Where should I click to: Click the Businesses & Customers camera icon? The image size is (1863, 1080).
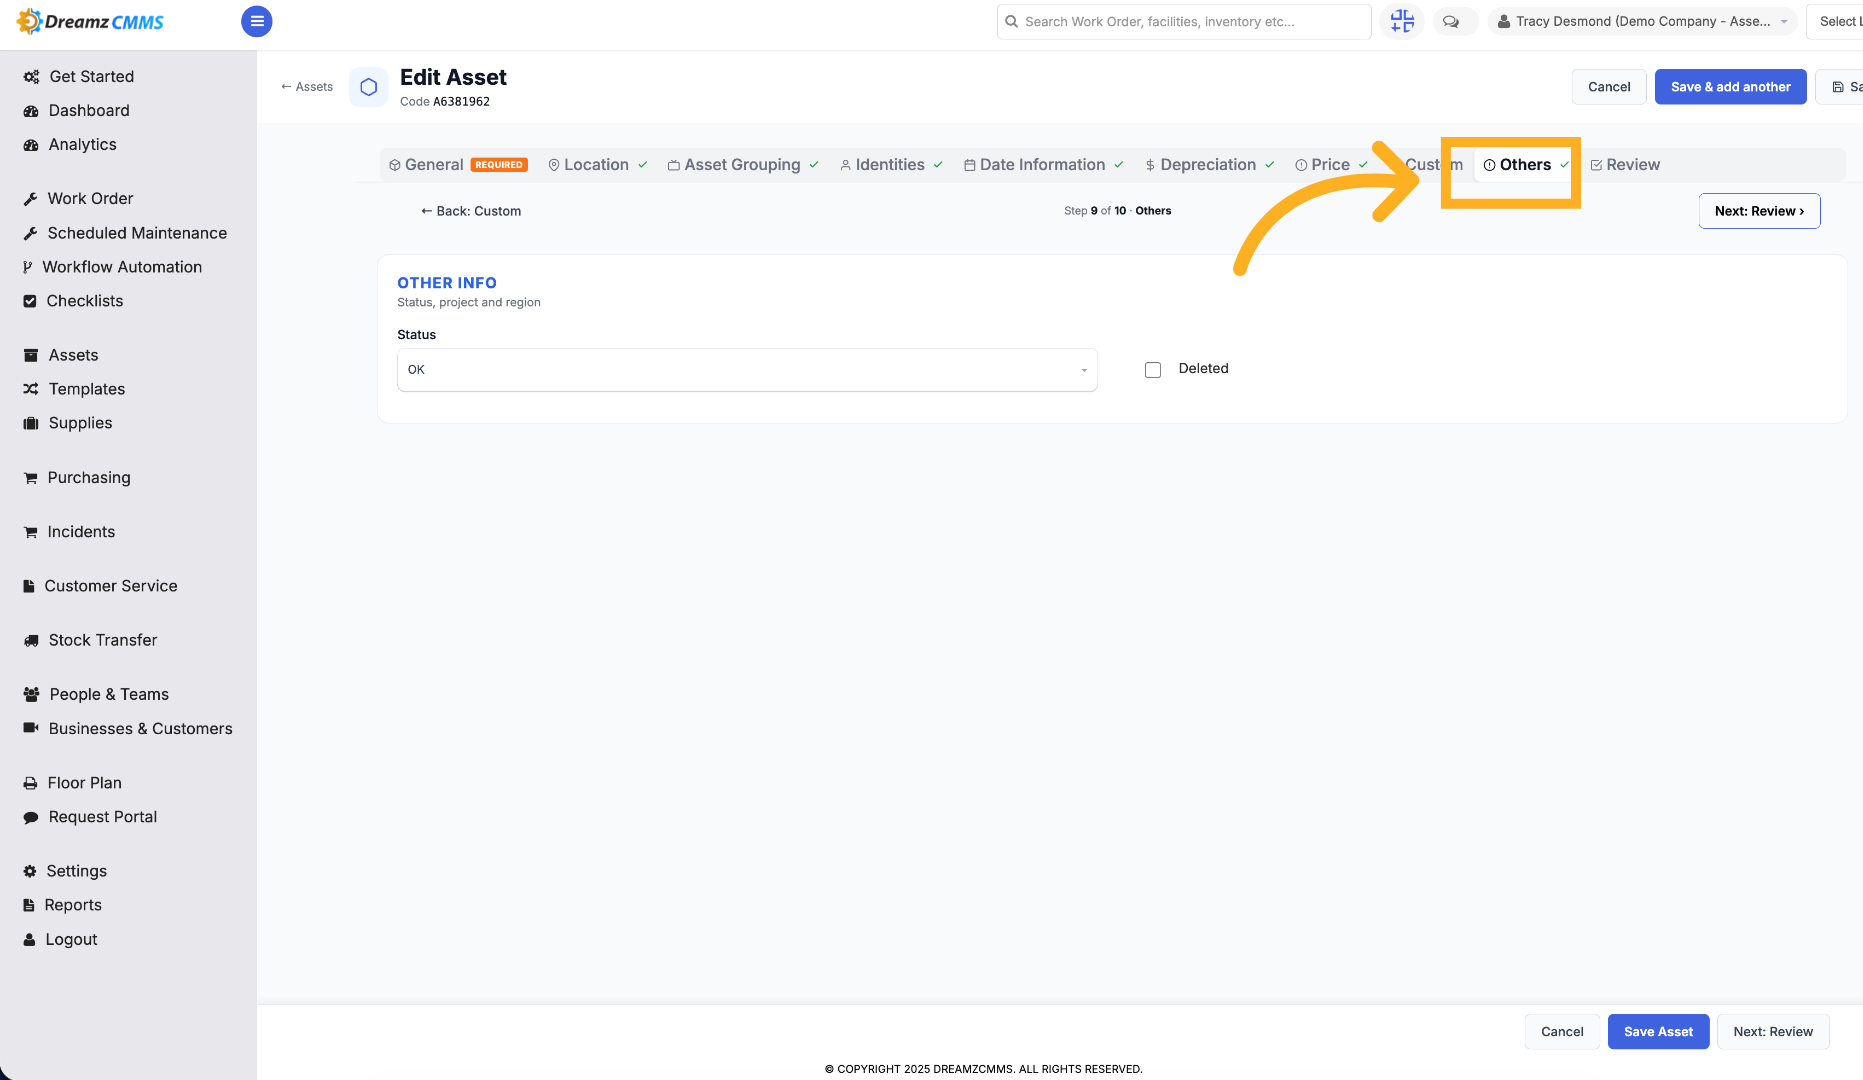tap(31, 728)
